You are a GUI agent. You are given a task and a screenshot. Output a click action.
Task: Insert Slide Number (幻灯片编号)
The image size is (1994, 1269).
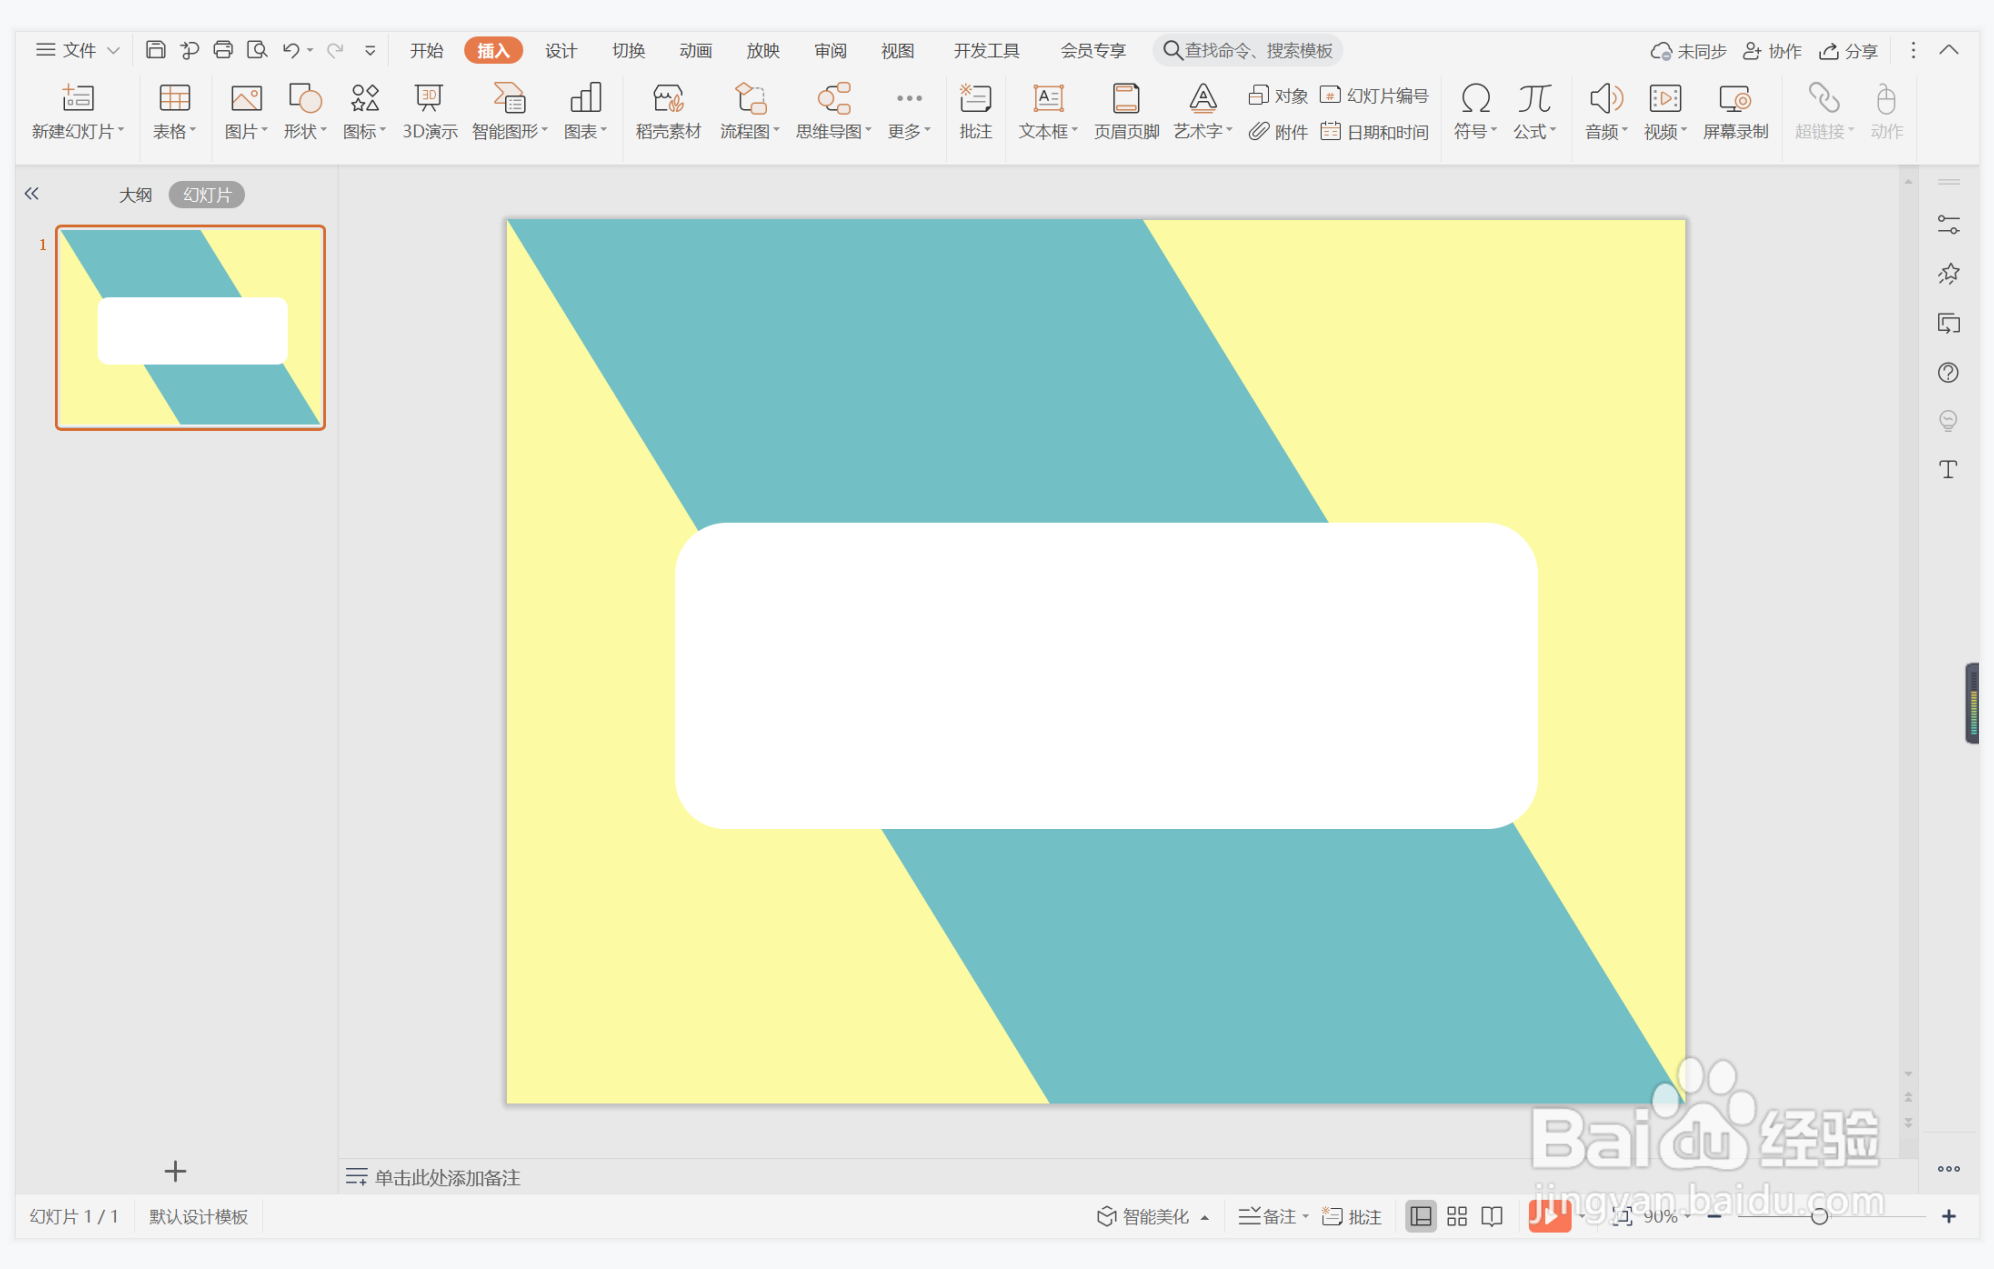click(1374, 95)
